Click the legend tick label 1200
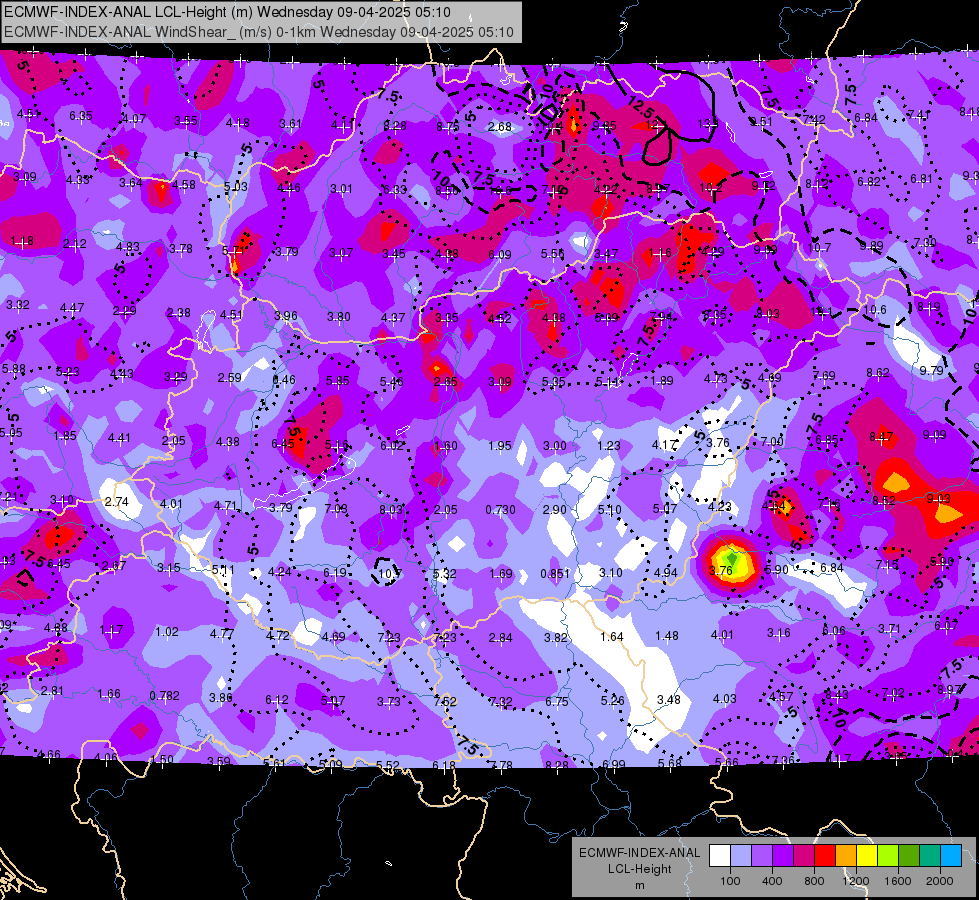Image resolution: width=979 pixels, height=900 pixels. (856, 881)
